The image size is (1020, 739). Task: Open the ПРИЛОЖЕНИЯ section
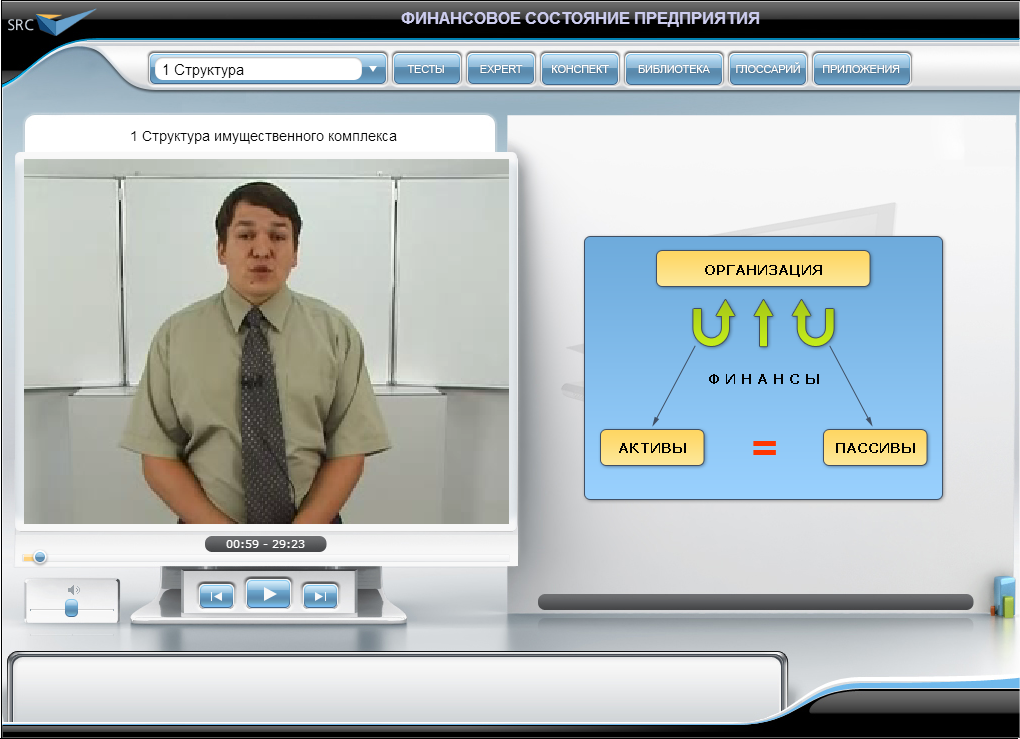pyautogui.click(x=861, y=69)
